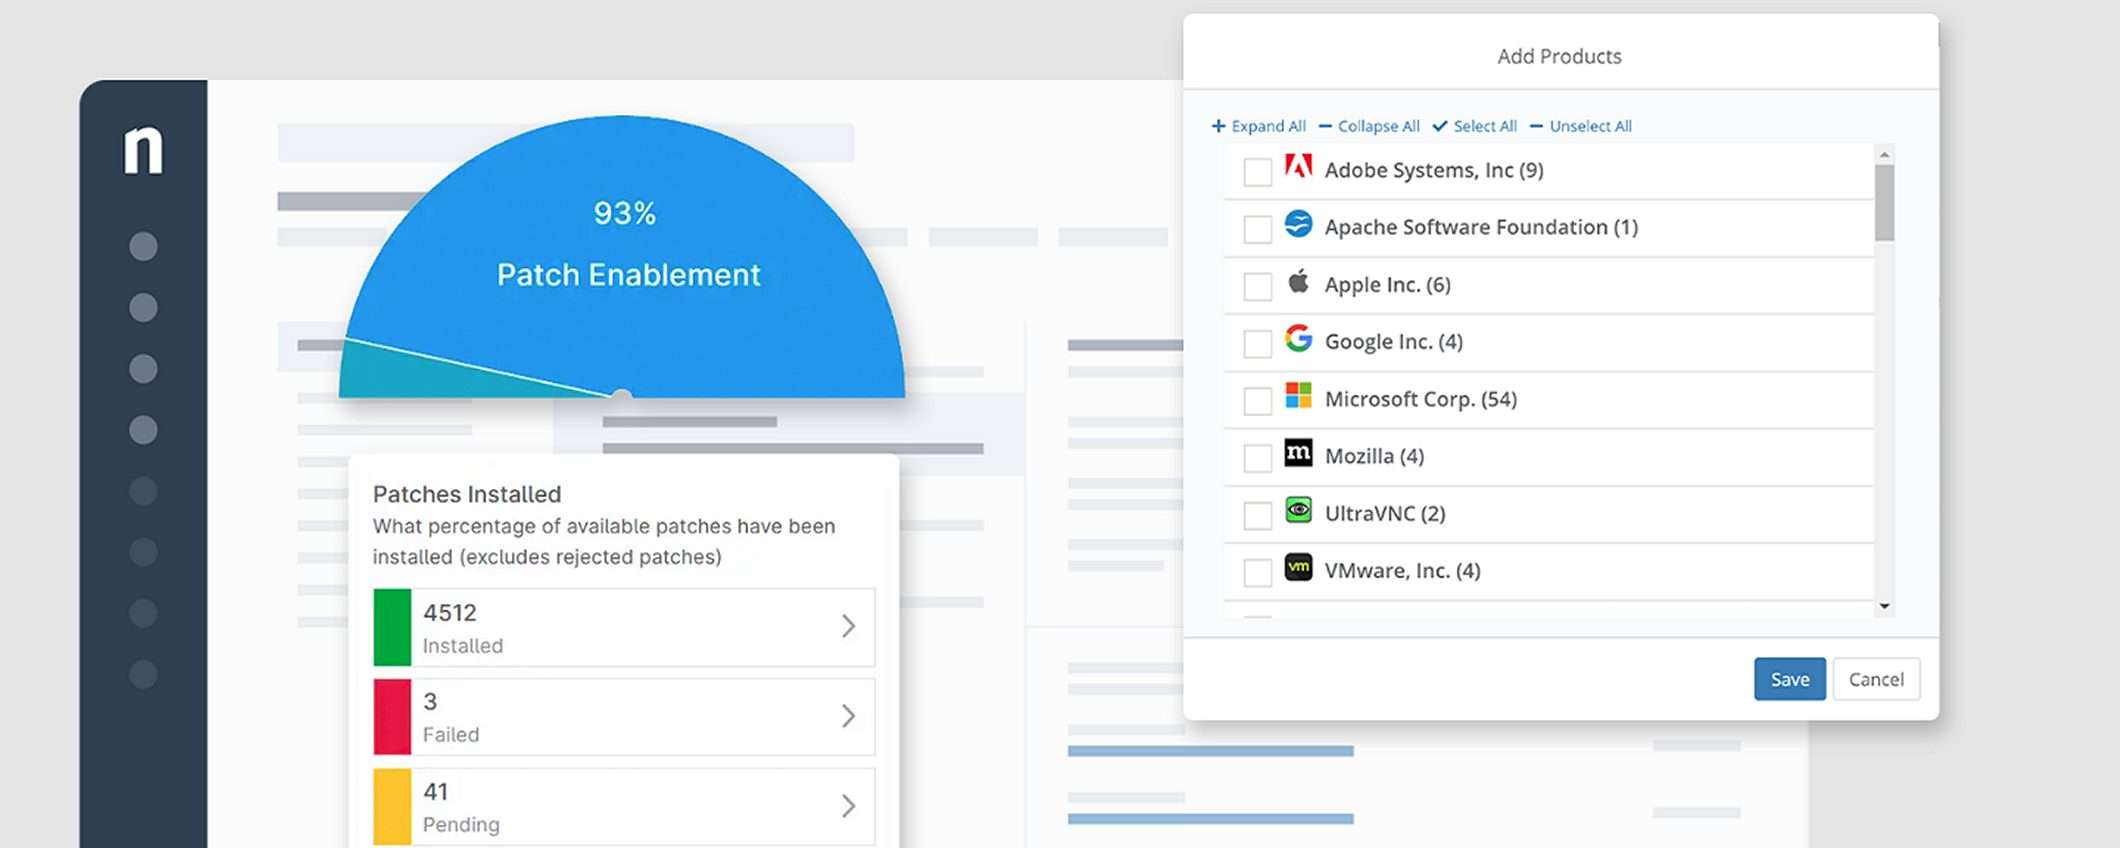Click the Google Inc. logo icon
Screen dimensions: 2120x848
pyautogui.click(x=1298, y=338)
